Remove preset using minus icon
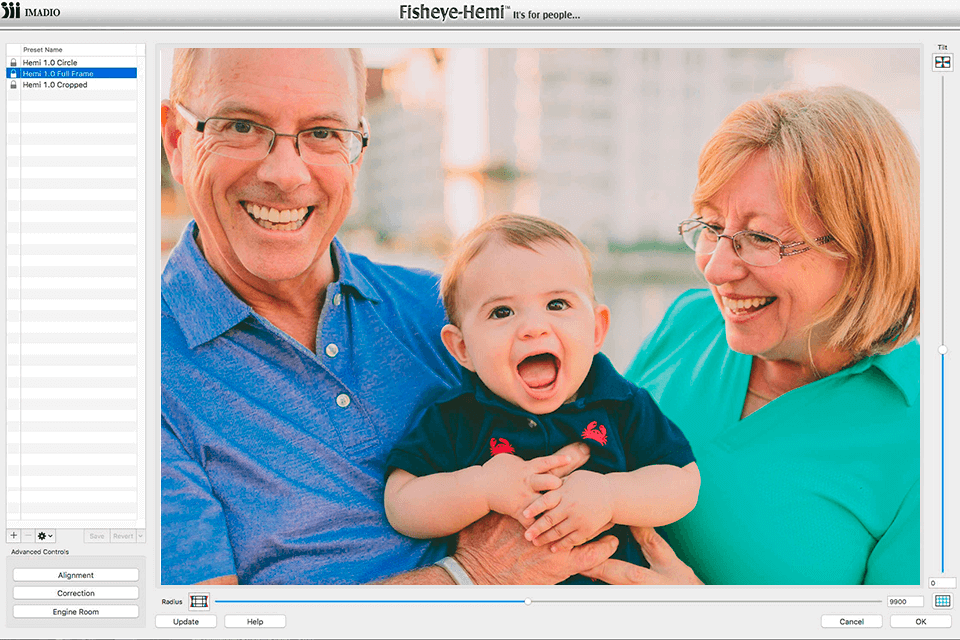 [27, 536]
